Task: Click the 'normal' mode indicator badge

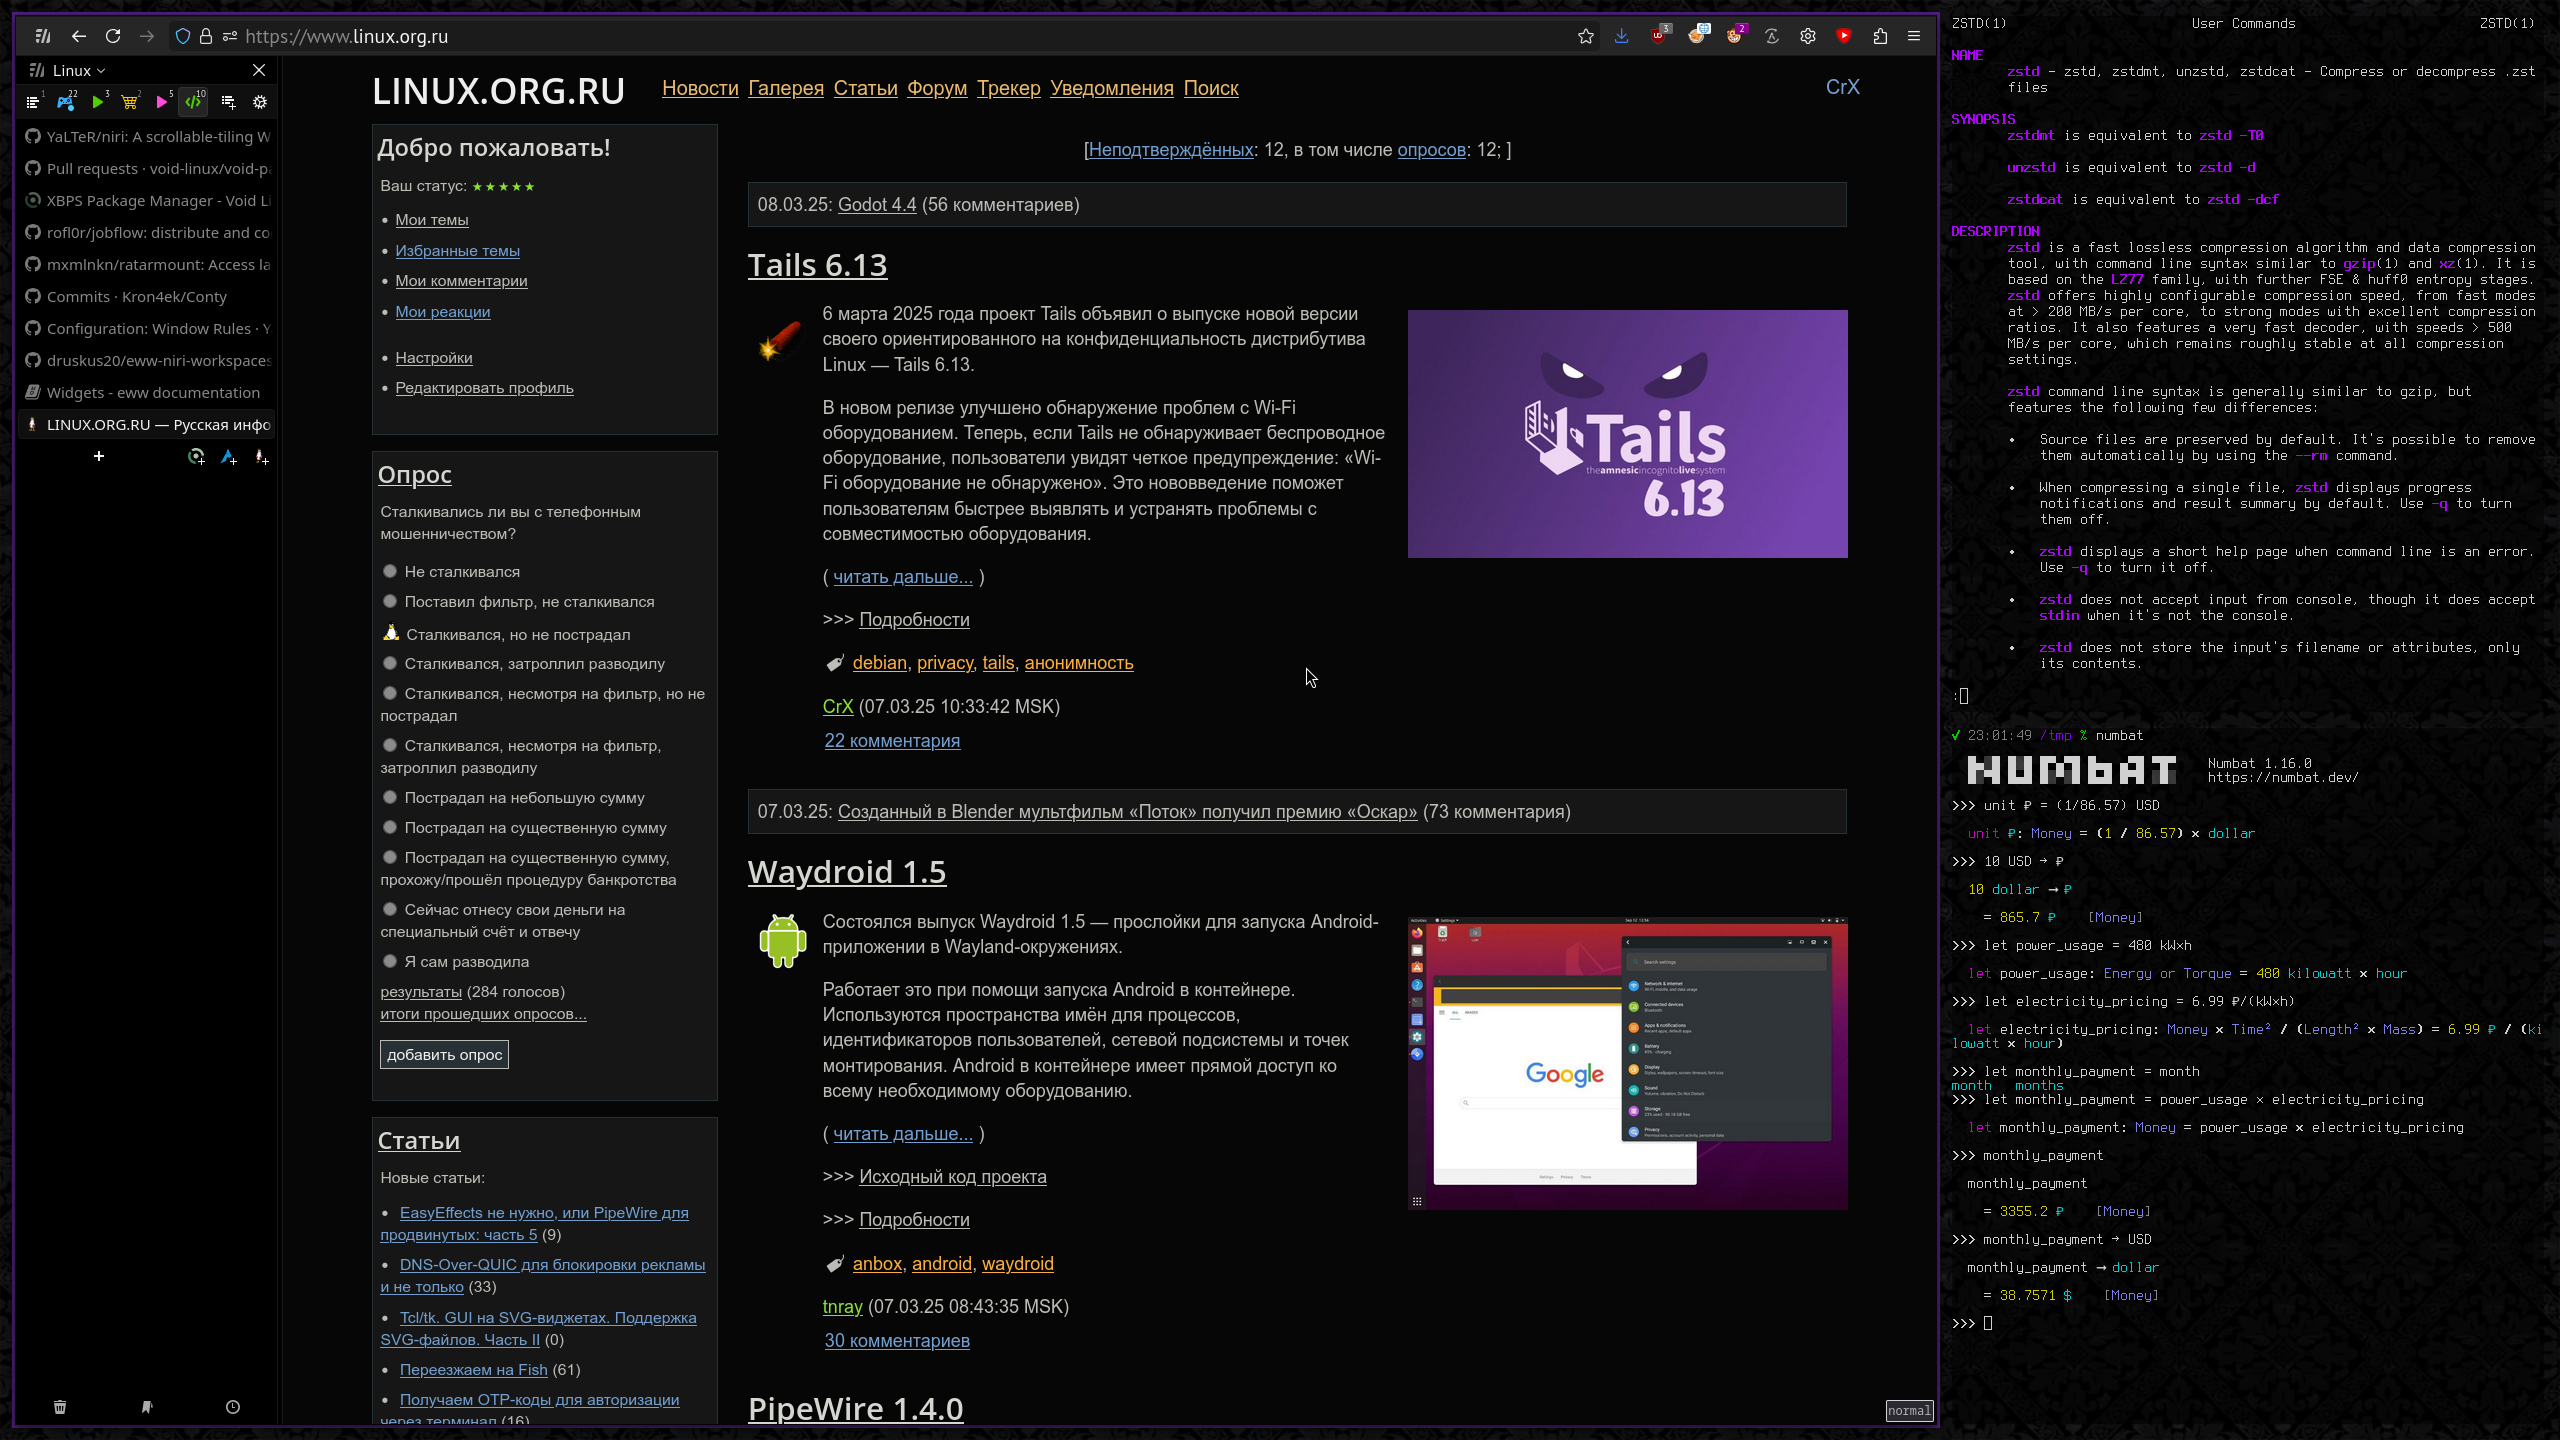Action: 1909,1410
